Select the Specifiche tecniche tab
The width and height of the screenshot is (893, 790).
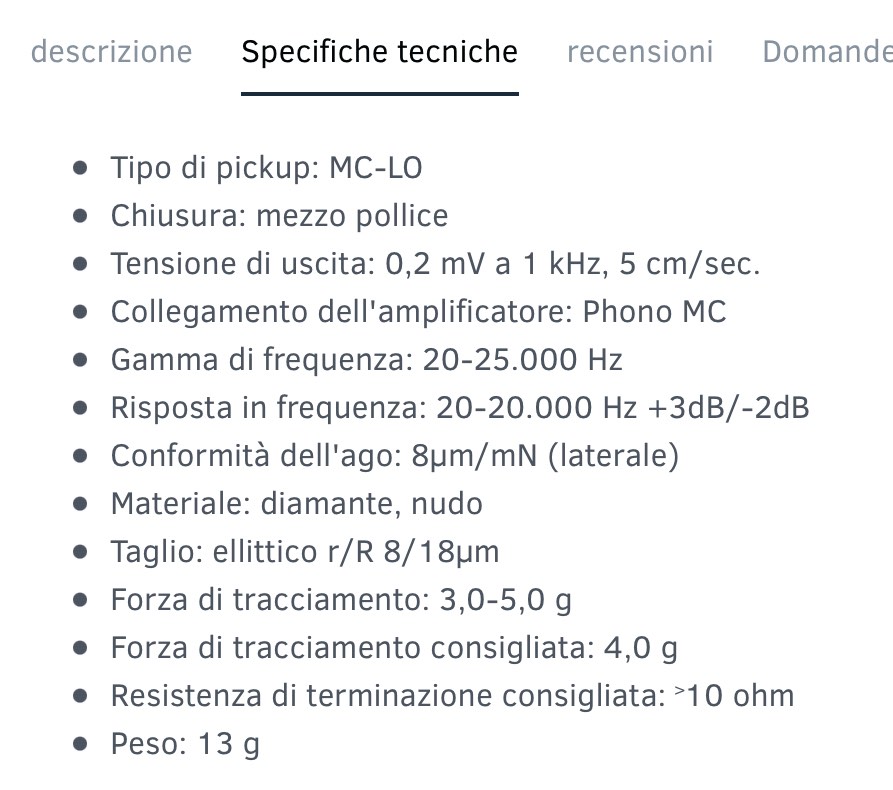pyautogui.click(x=380, y=52)
